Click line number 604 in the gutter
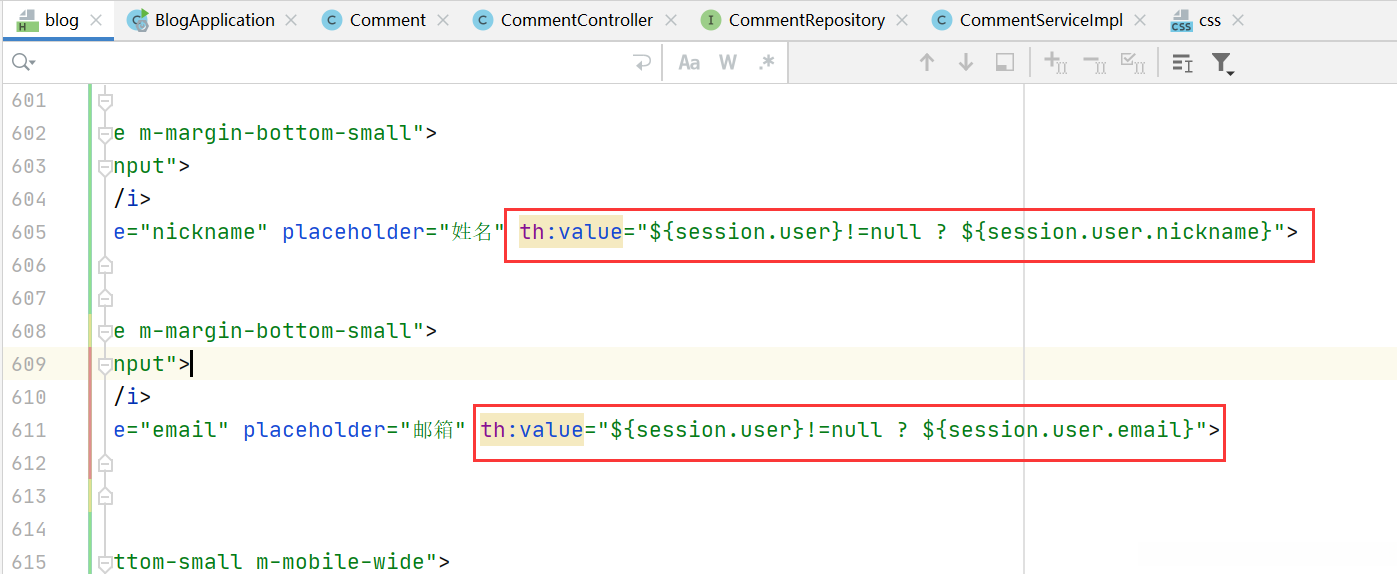The height and width of the screenshot is (574, 1397). tap(29, 199)
